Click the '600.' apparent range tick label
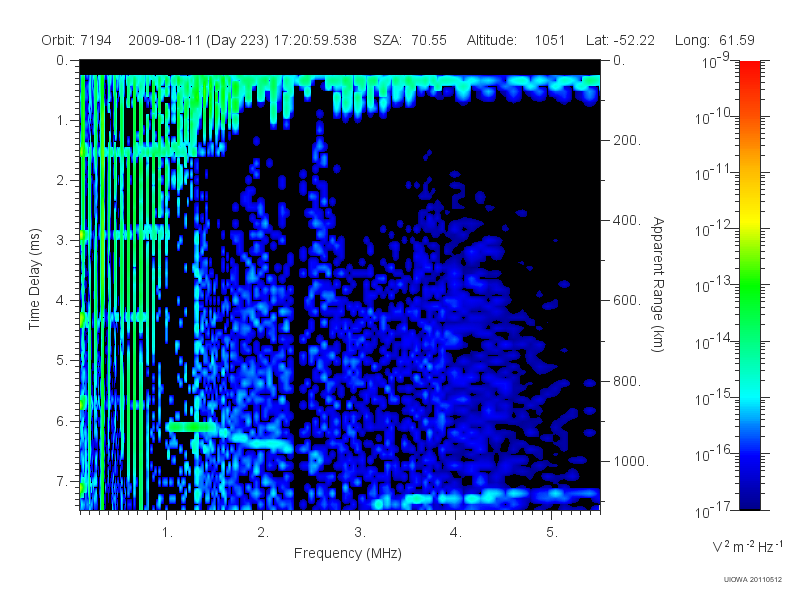Image resolution: width=800 pixels, height=600 pixels. [627, 301]
